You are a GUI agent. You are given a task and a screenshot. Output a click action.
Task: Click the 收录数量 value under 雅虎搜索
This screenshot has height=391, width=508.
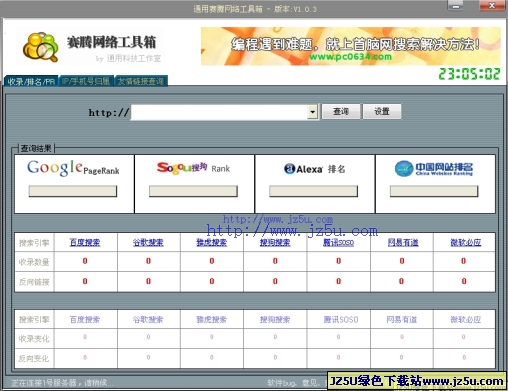coord(212,261)
